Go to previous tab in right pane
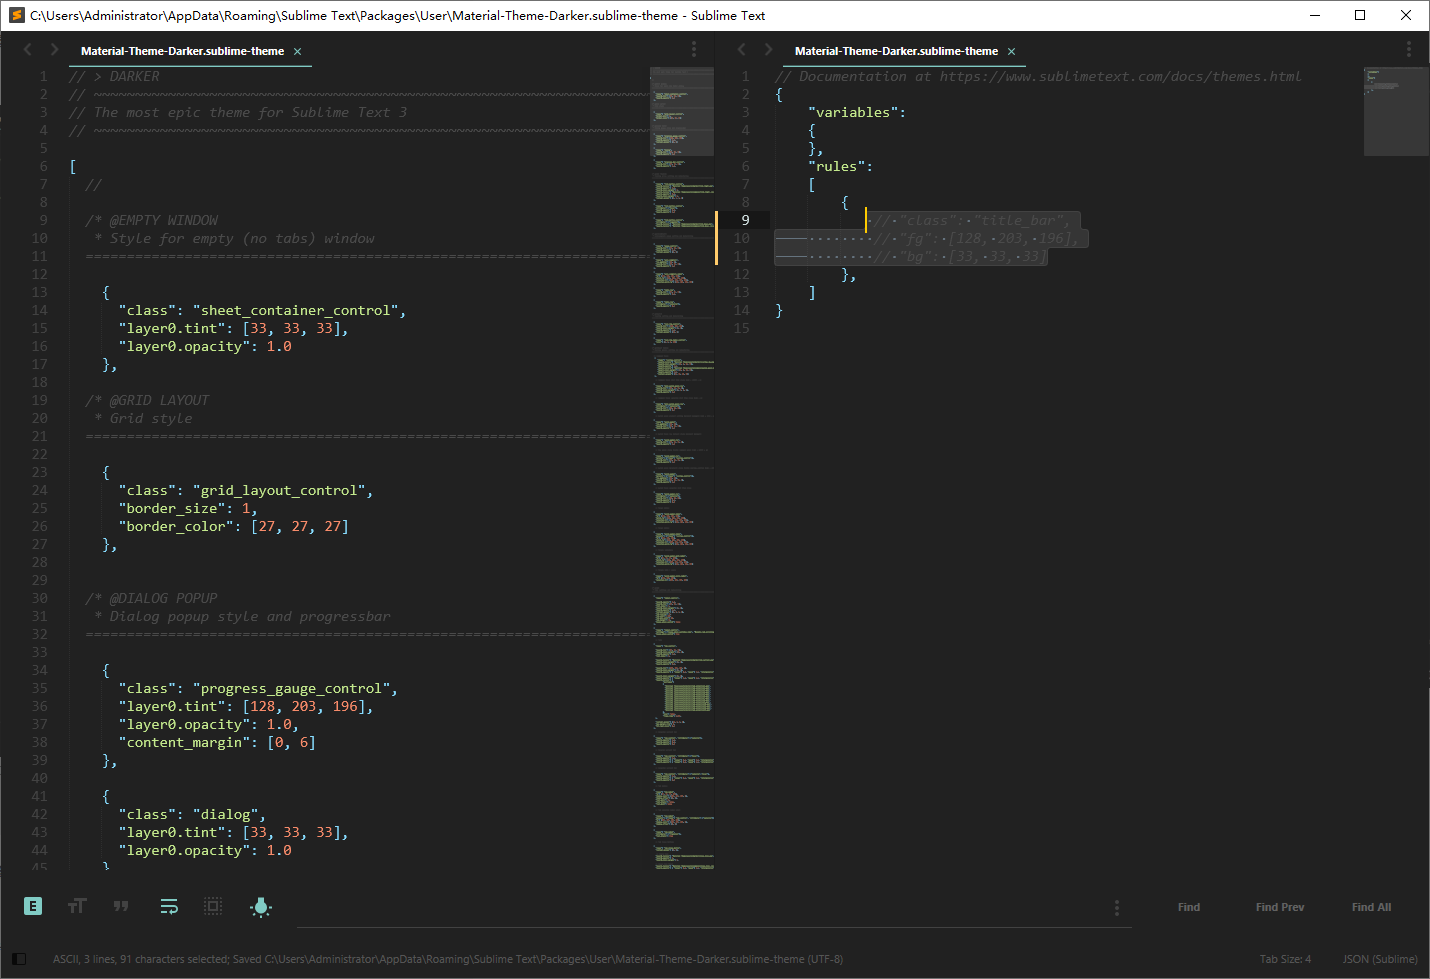Image resolution: width=1430 pixels, height=979 pixels. pos(742,49)
